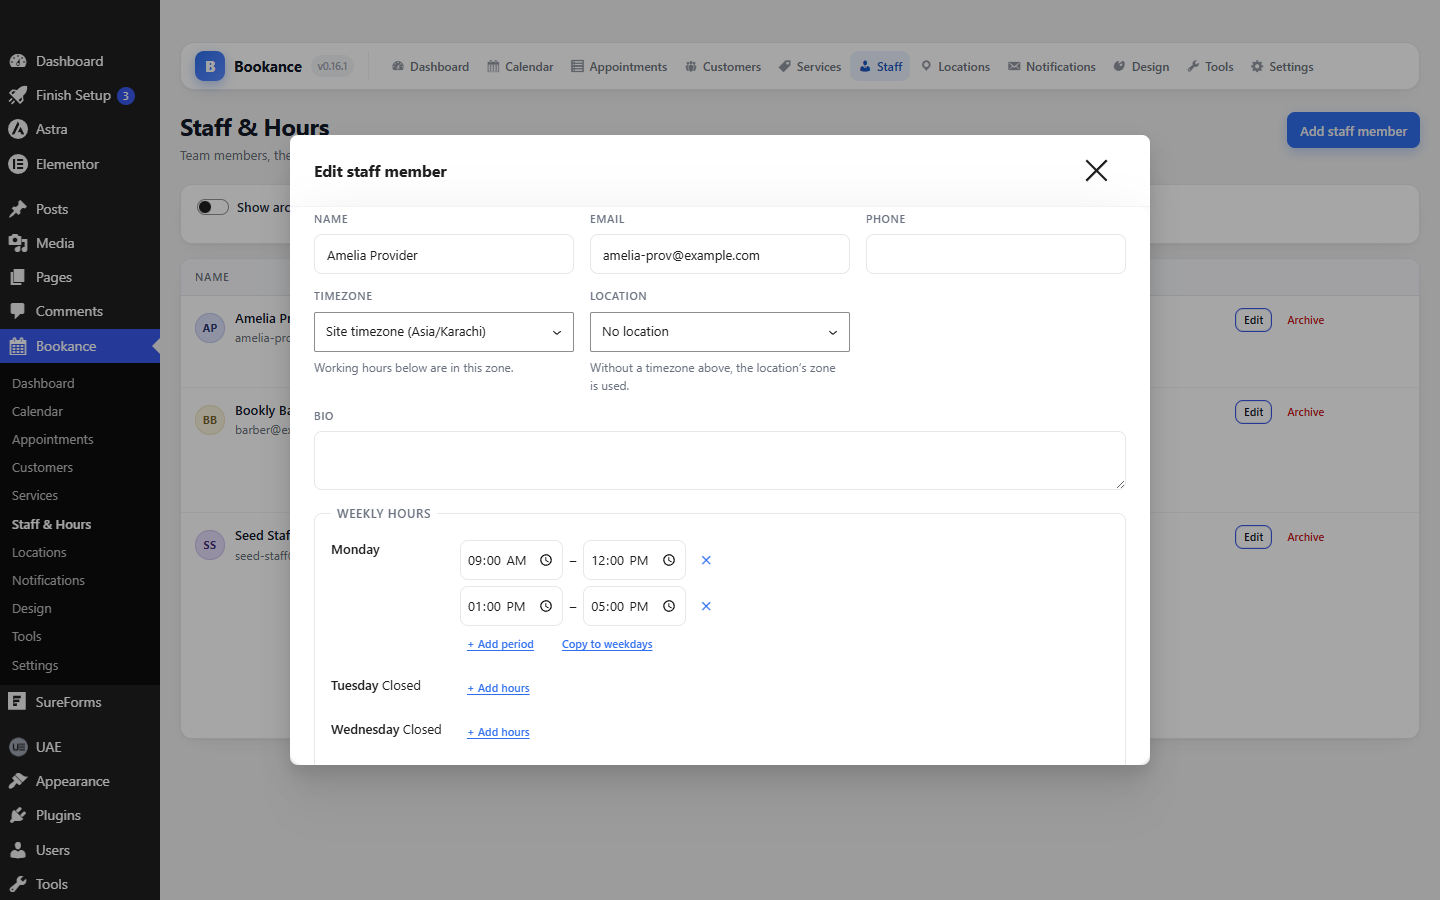Image resolution: width=1440 pixels, height=900 pixels.
Task: Open Pages in WordPress sidebar
Action: (80, 277)
